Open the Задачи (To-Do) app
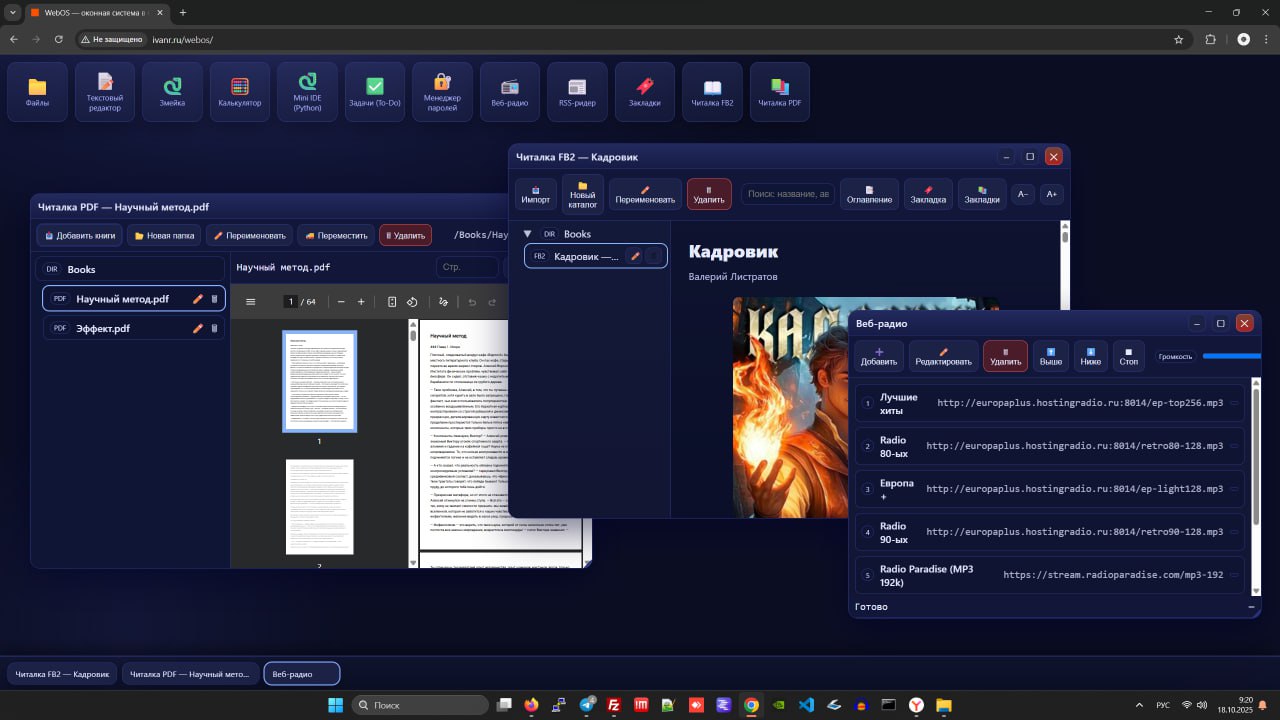1280x720 pixels. point(375,92)
